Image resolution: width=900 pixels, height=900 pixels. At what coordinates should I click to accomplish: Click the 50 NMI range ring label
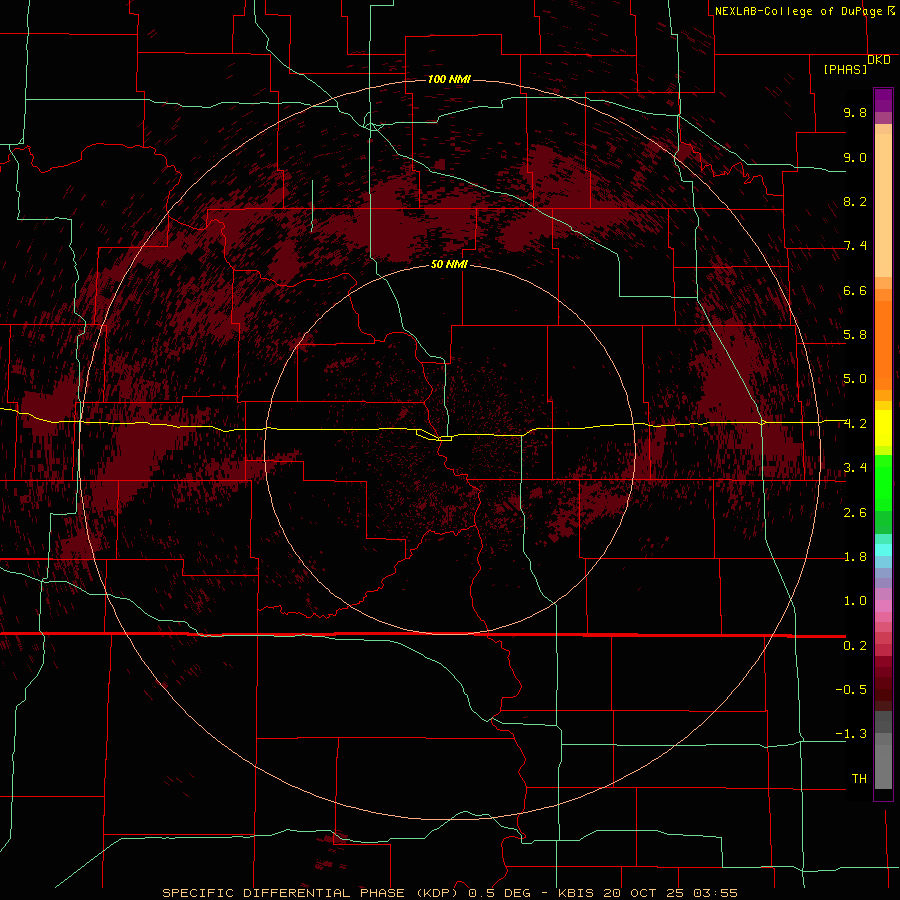coord(449,264)
